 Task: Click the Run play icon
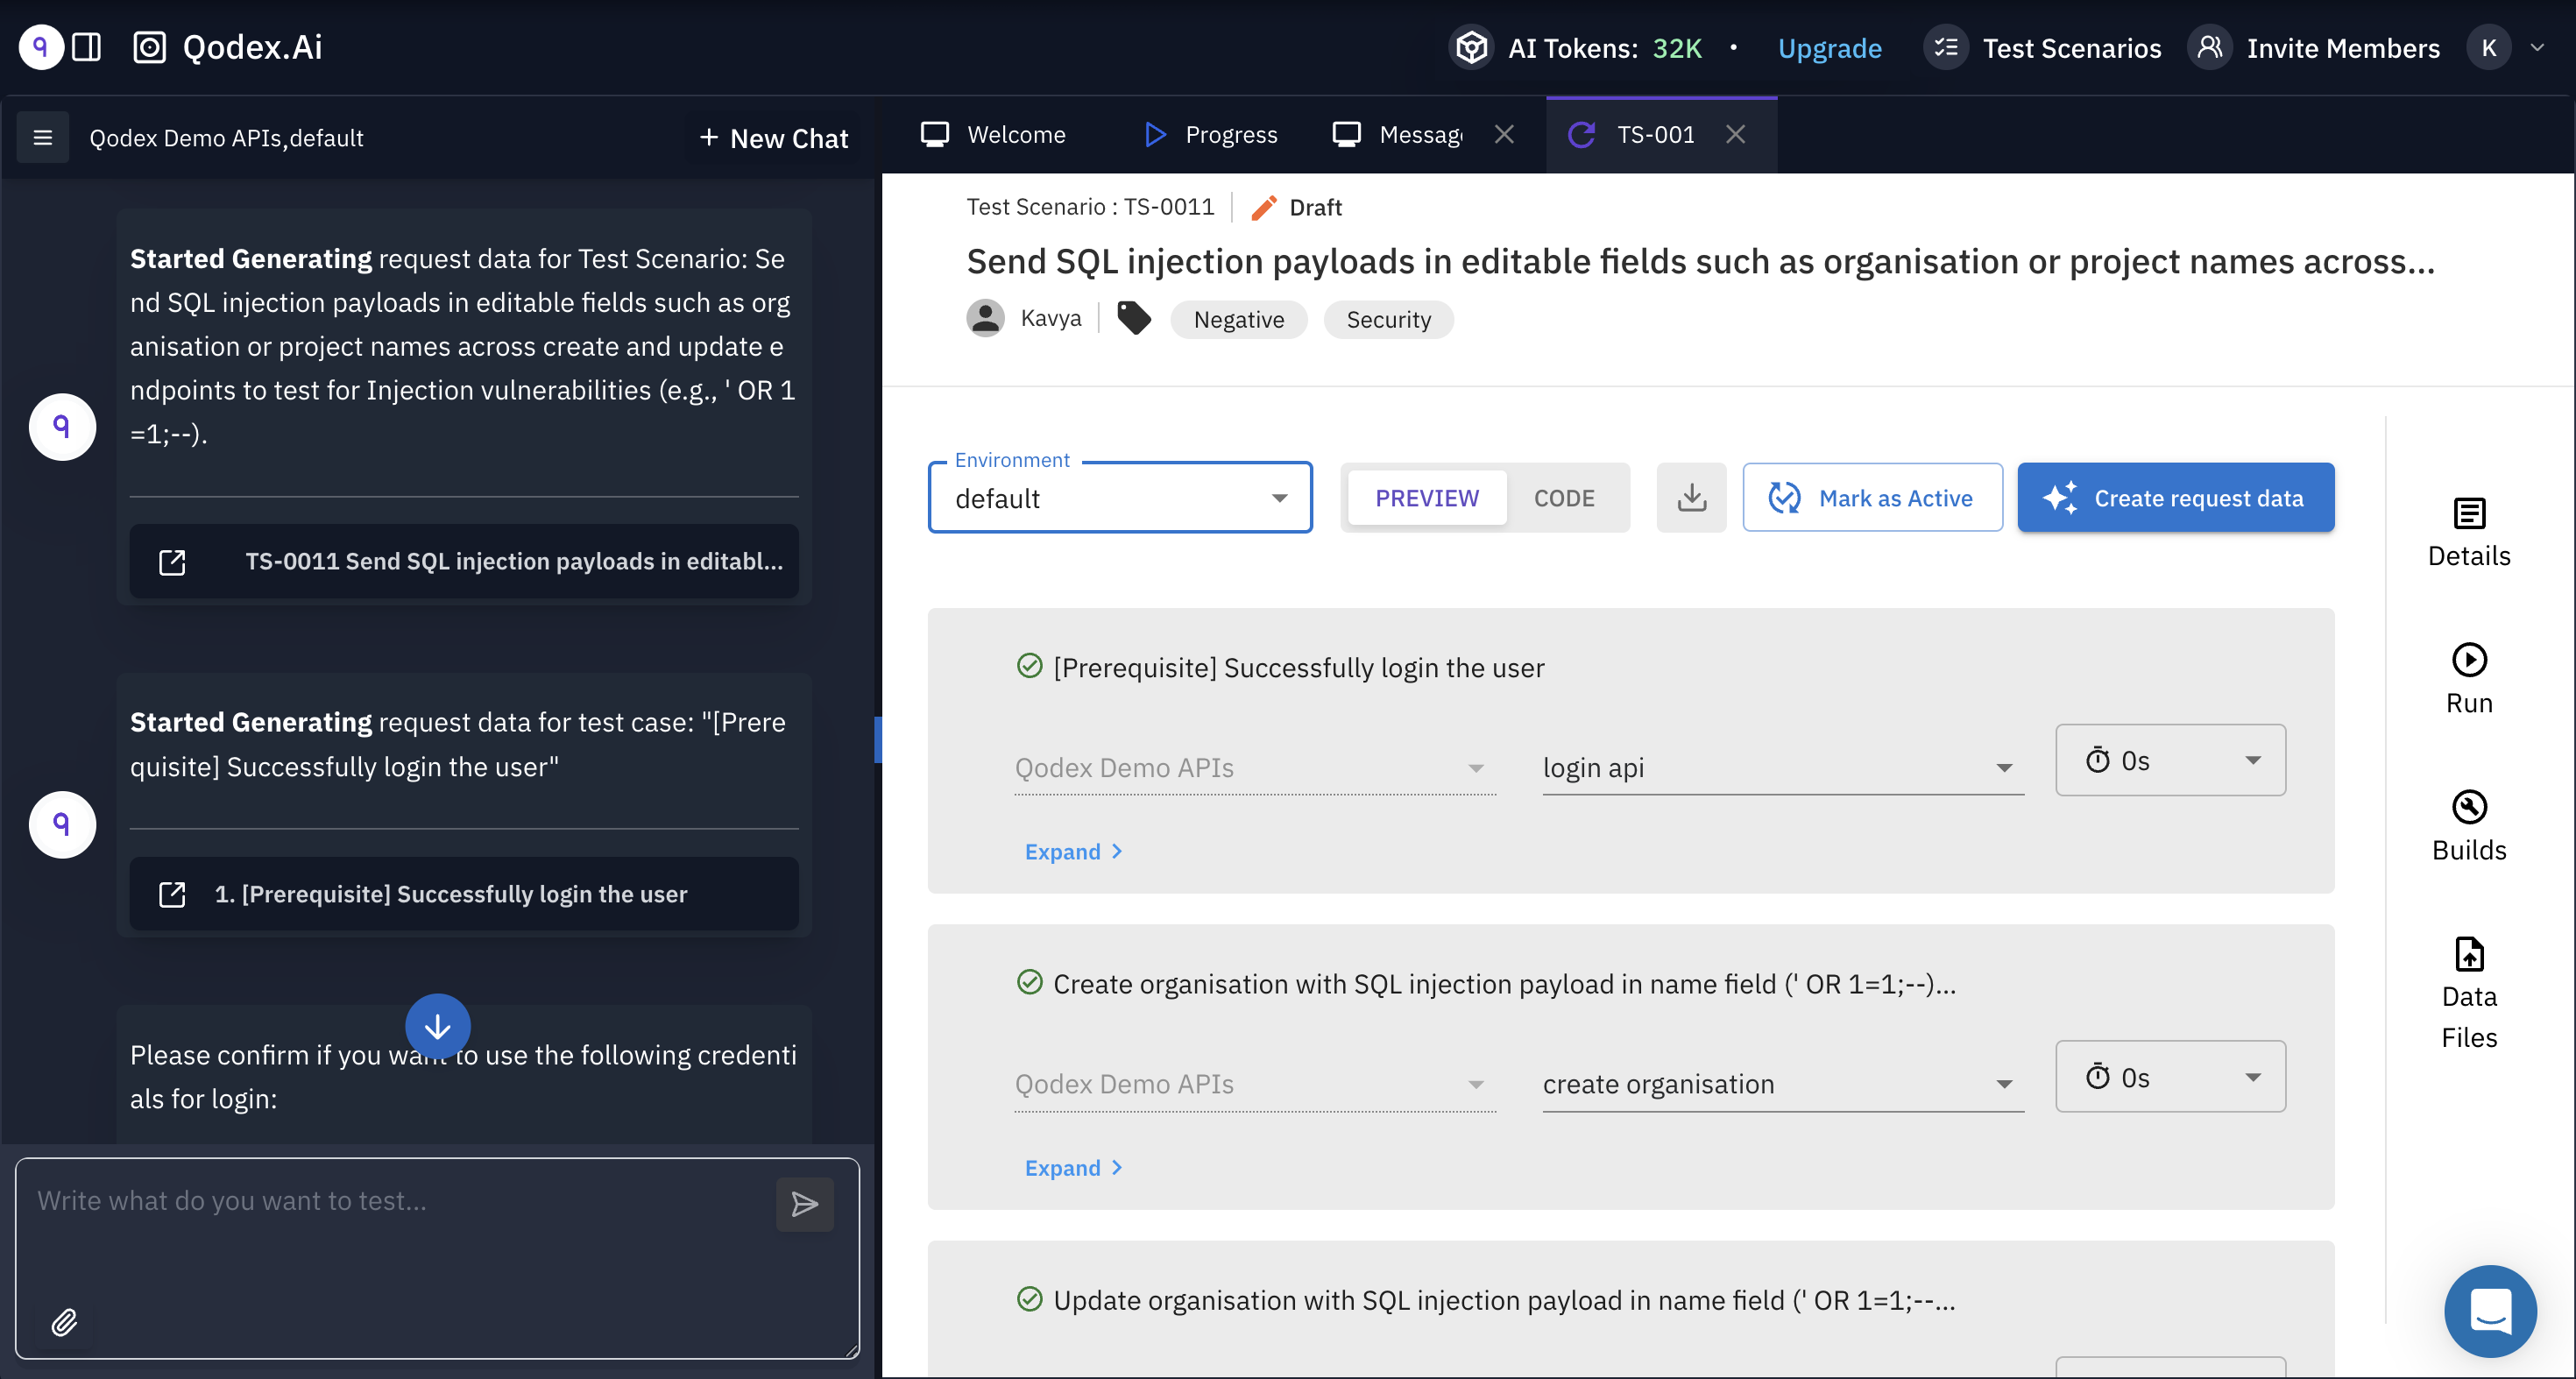click(2468, 660)
